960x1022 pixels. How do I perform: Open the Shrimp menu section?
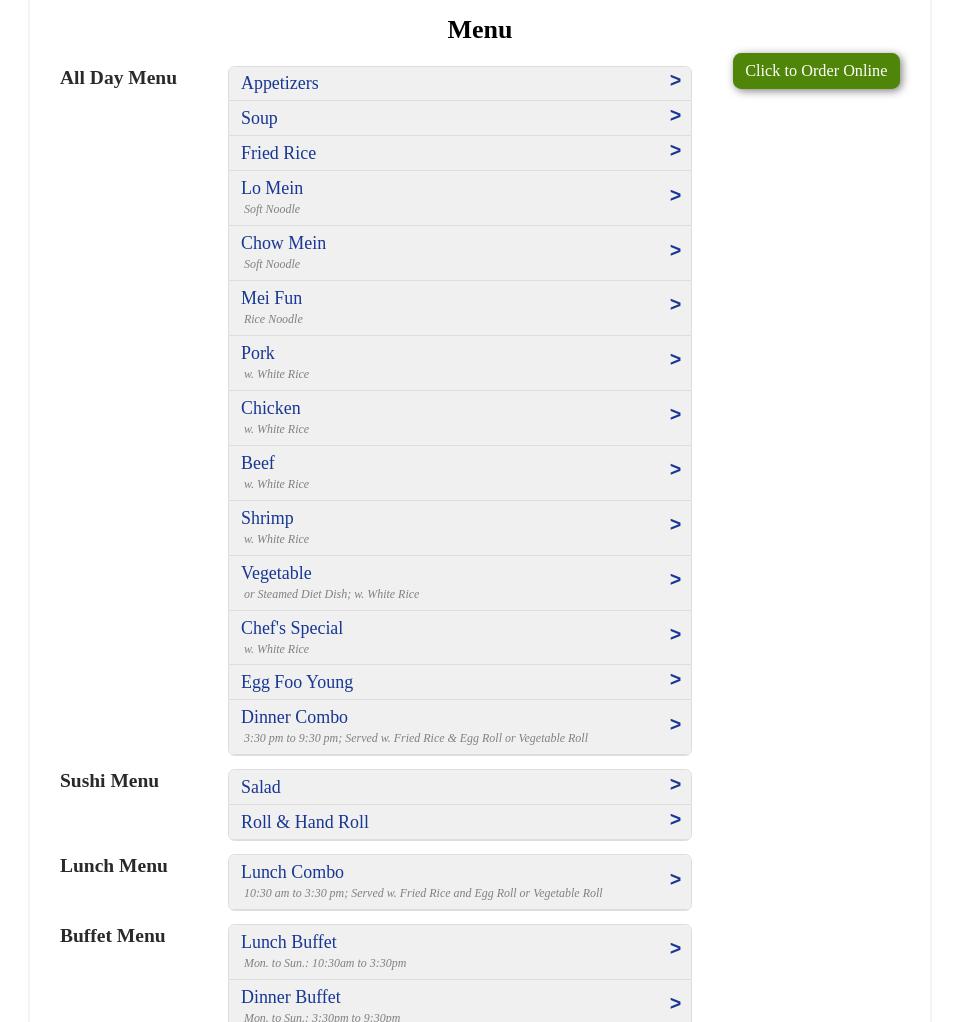[x=267, y=518]
